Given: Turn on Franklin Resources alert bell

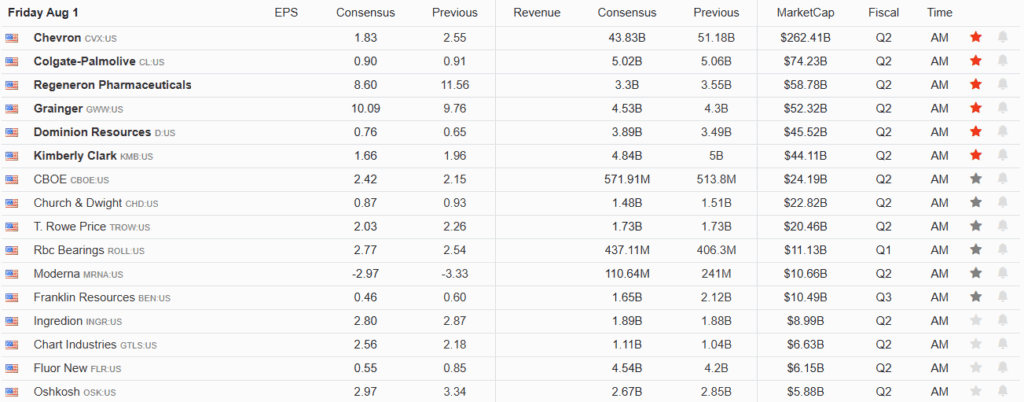Looking at the screenshot, I should pyautogui.click(x=1002, y=298).
